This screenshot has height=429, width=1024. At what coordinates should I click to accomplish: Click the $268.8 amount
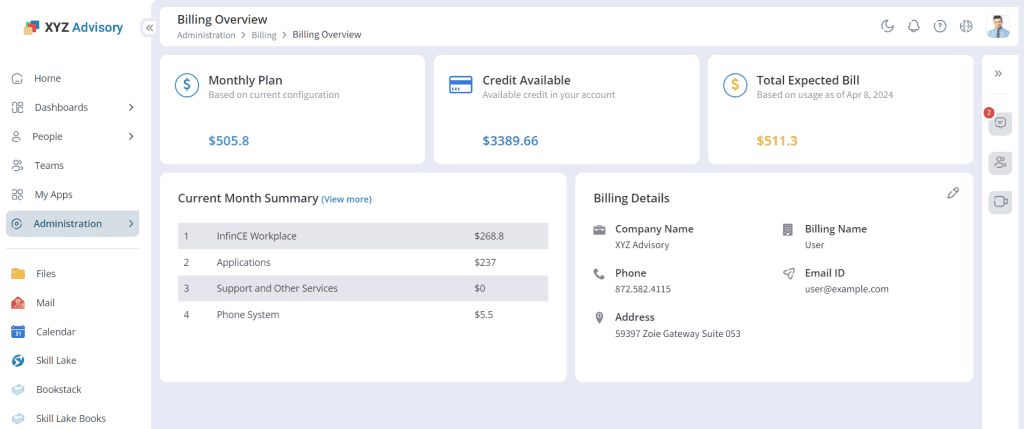tap(489, 236)
